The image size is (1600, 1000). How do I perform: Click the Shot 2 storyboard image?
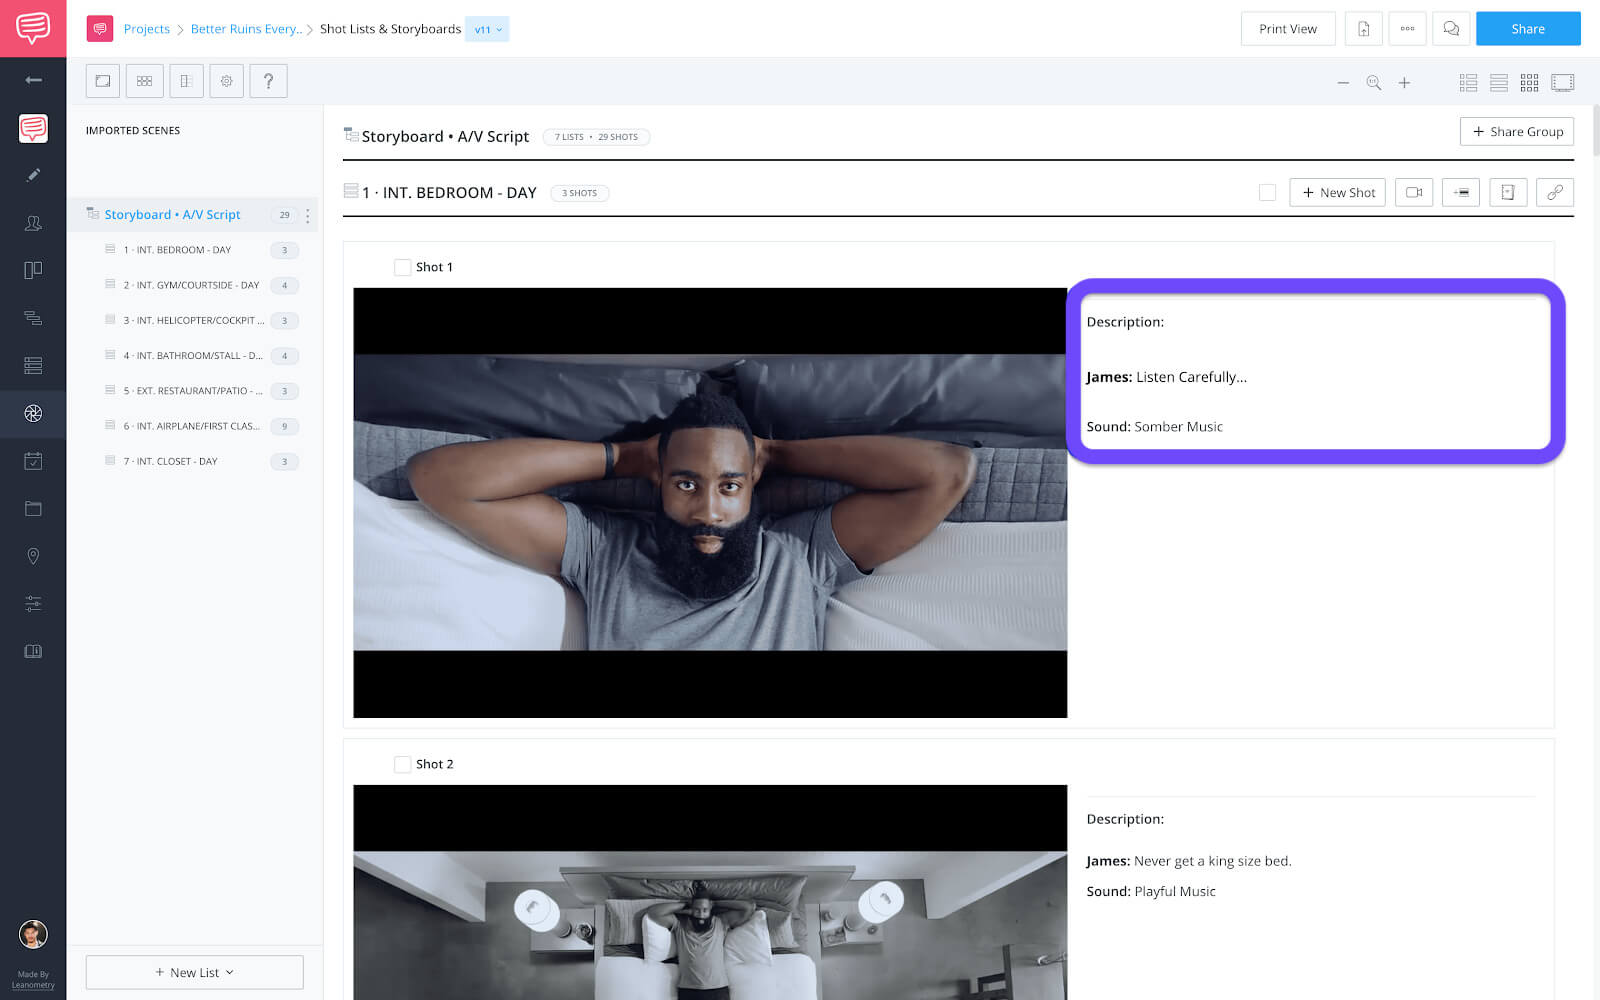[x=710, y=892]
